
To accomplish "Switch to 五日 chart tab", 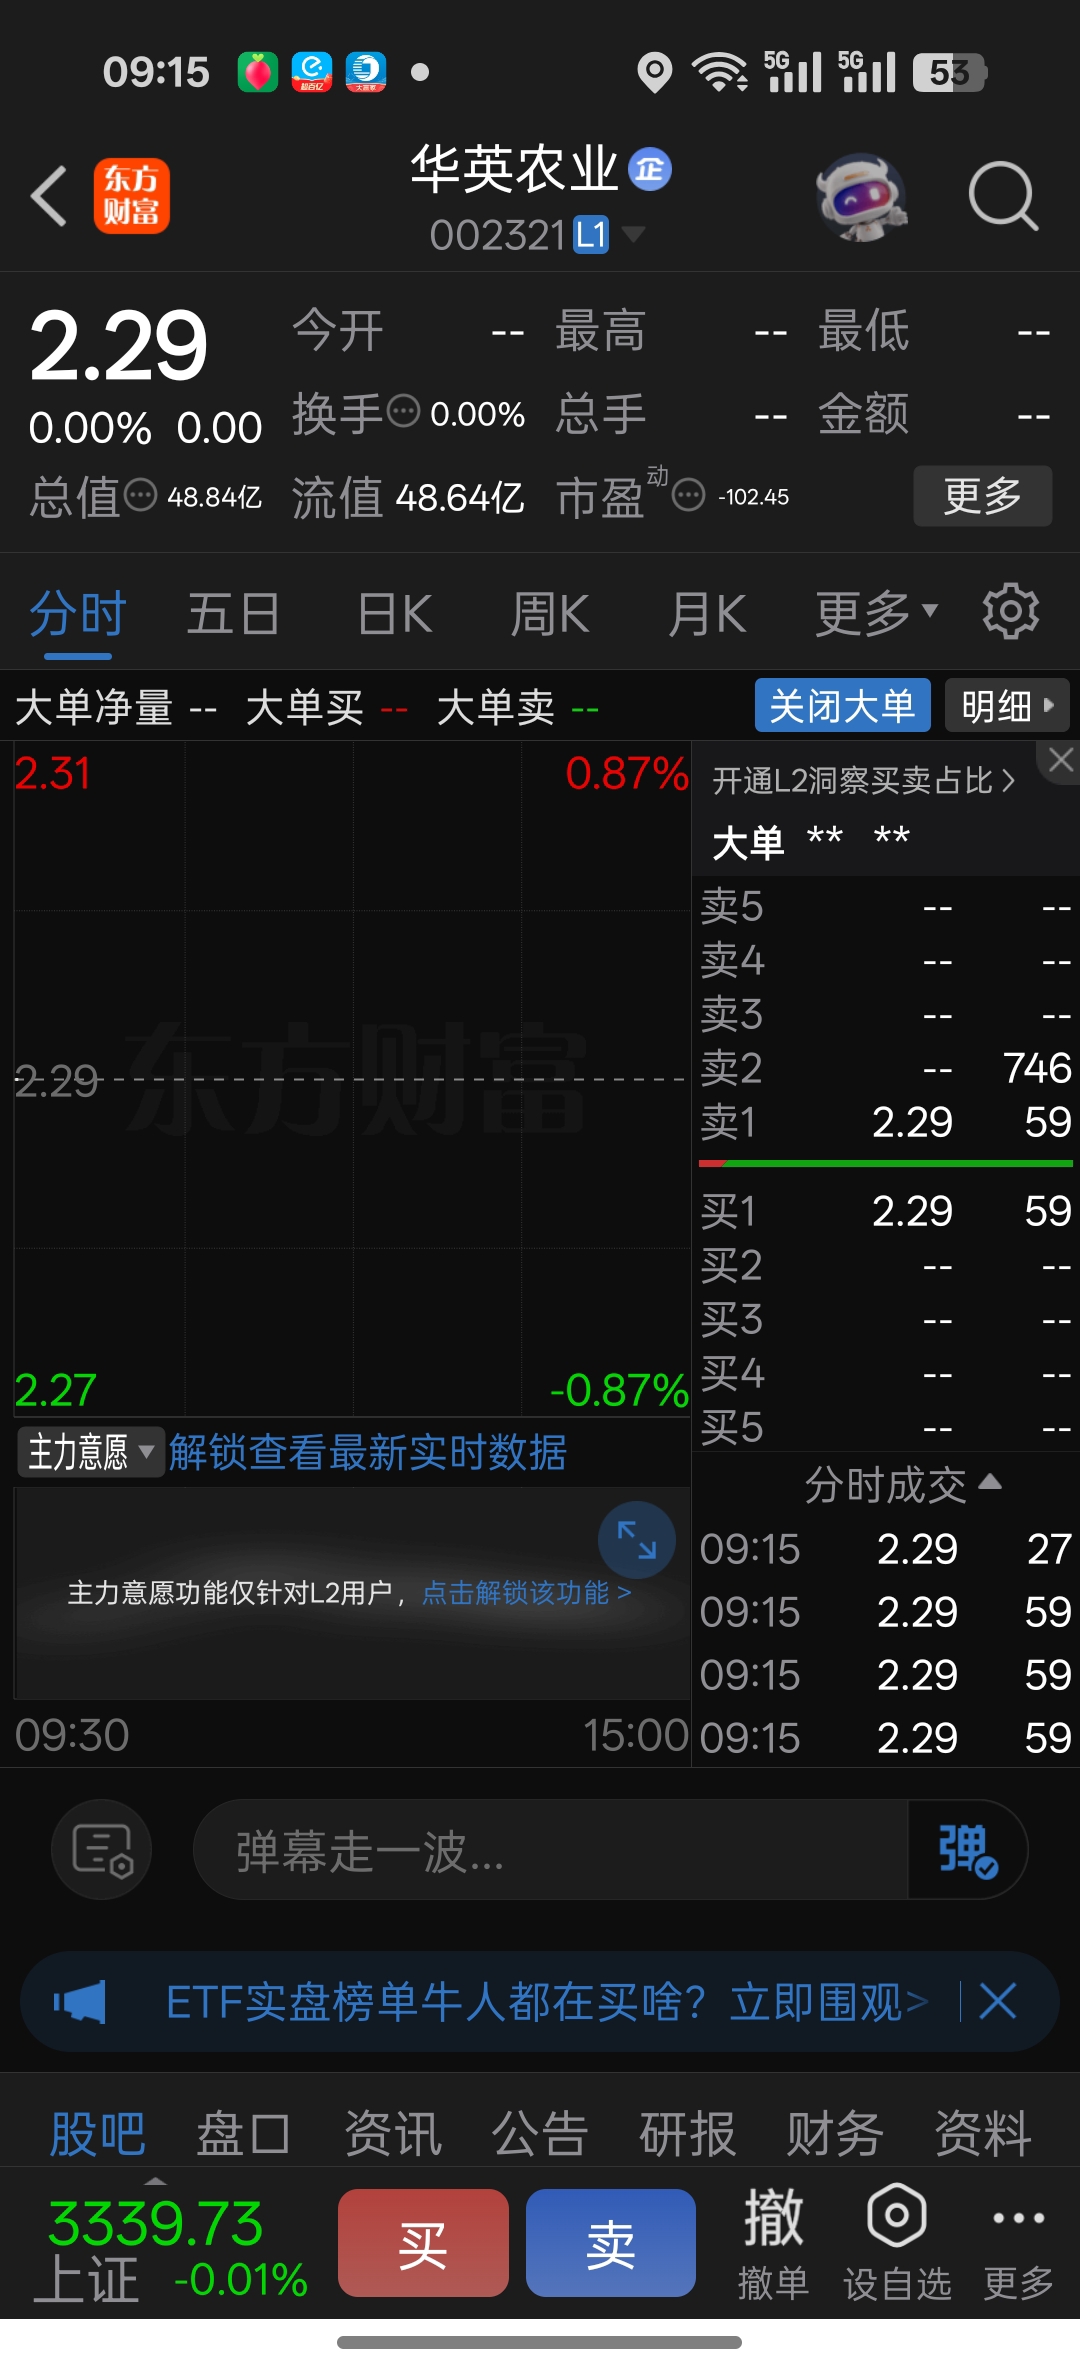I will tap(233, 614).
